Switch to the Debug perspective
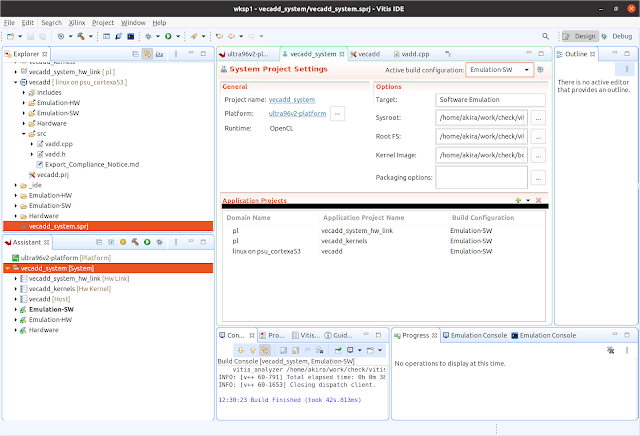Screen dimensions: 640x436 pyautogui.click(x=617, y=36)
